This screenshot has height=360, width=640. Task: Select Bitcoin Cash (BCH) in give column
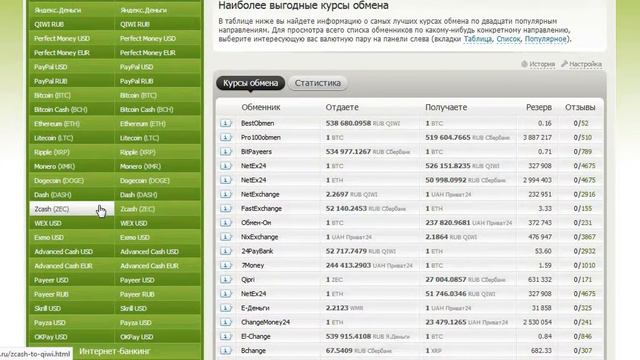click(x=72, y=109)
